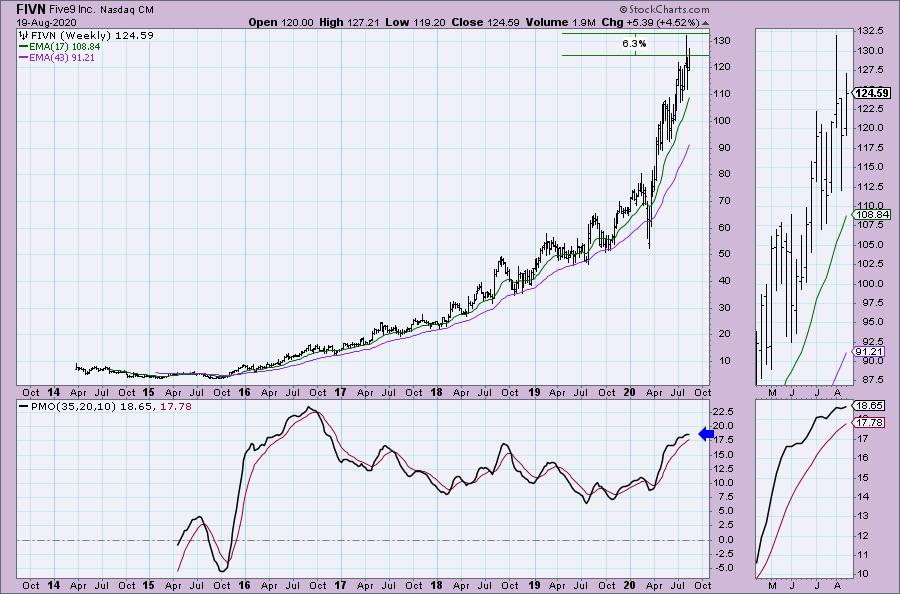The width and height of the screenshot is (900, 594).
Task: Click the 6.3% annotation label
Action: 634,44
